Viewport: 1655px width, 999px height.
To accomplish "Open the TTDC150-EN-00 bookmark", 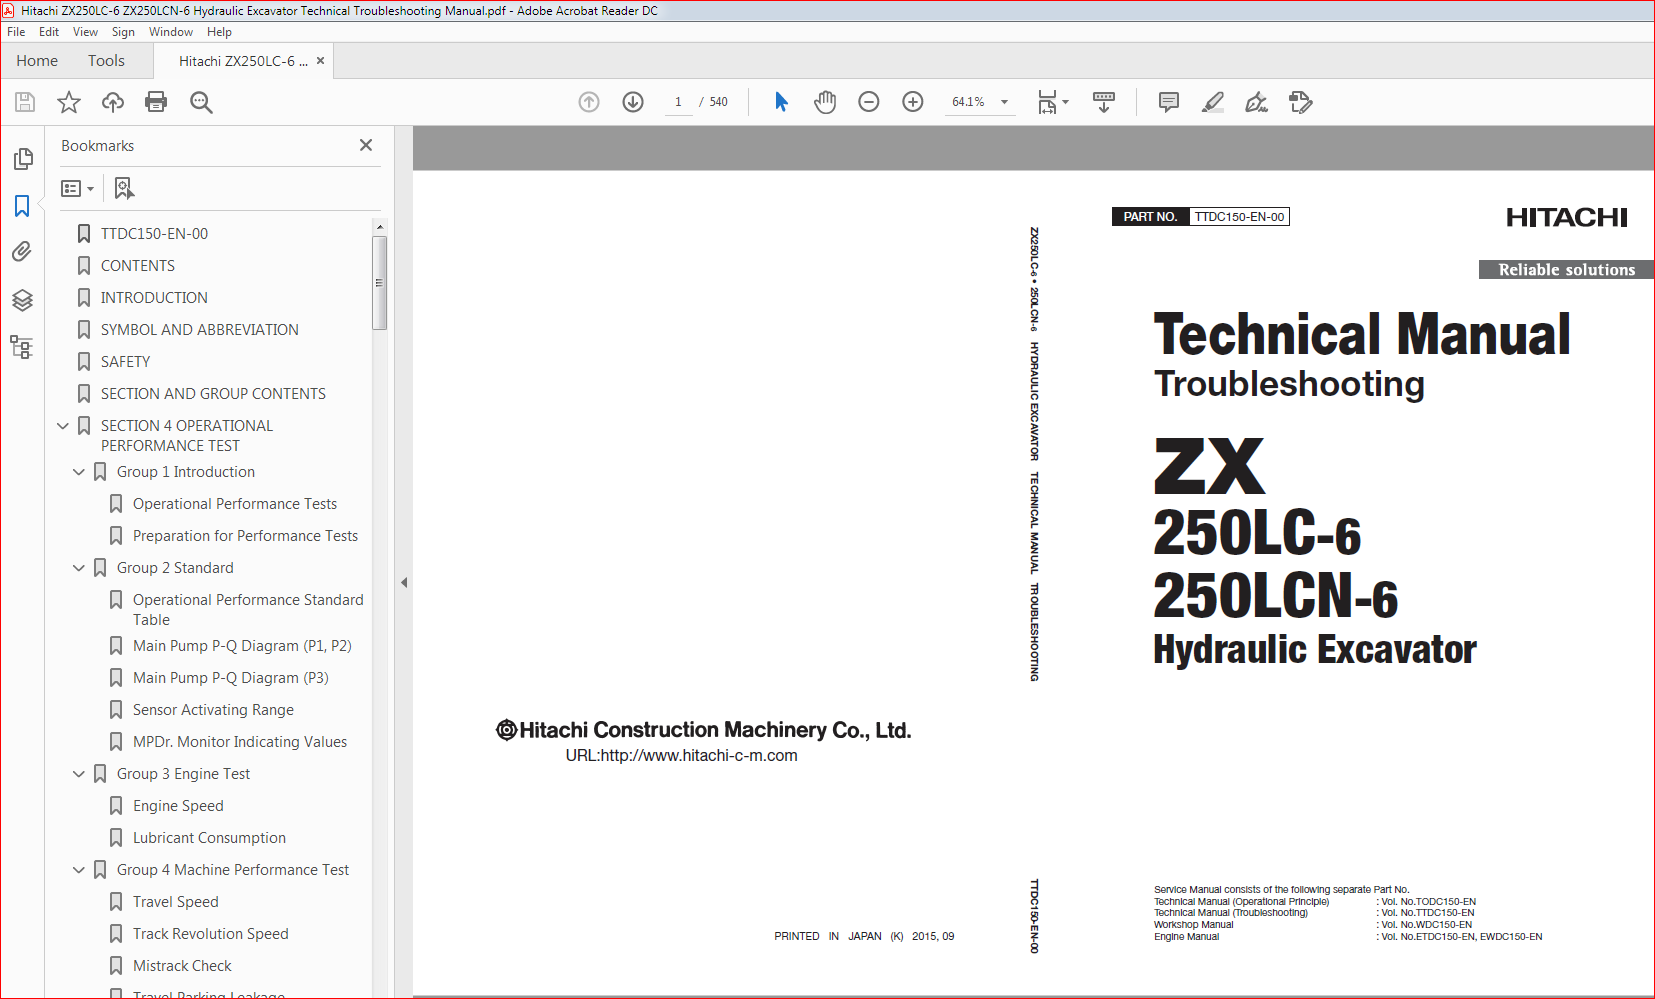I will 154,234.
